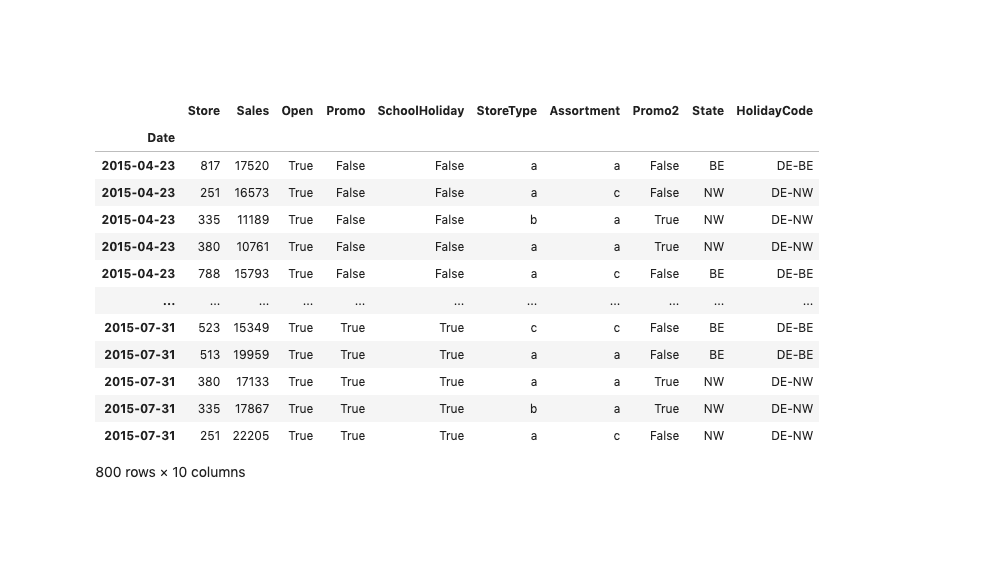Click the ellipsis in the Date index column
The height and width of the screenshot is (570, 995).
click(x=168, y=301)
